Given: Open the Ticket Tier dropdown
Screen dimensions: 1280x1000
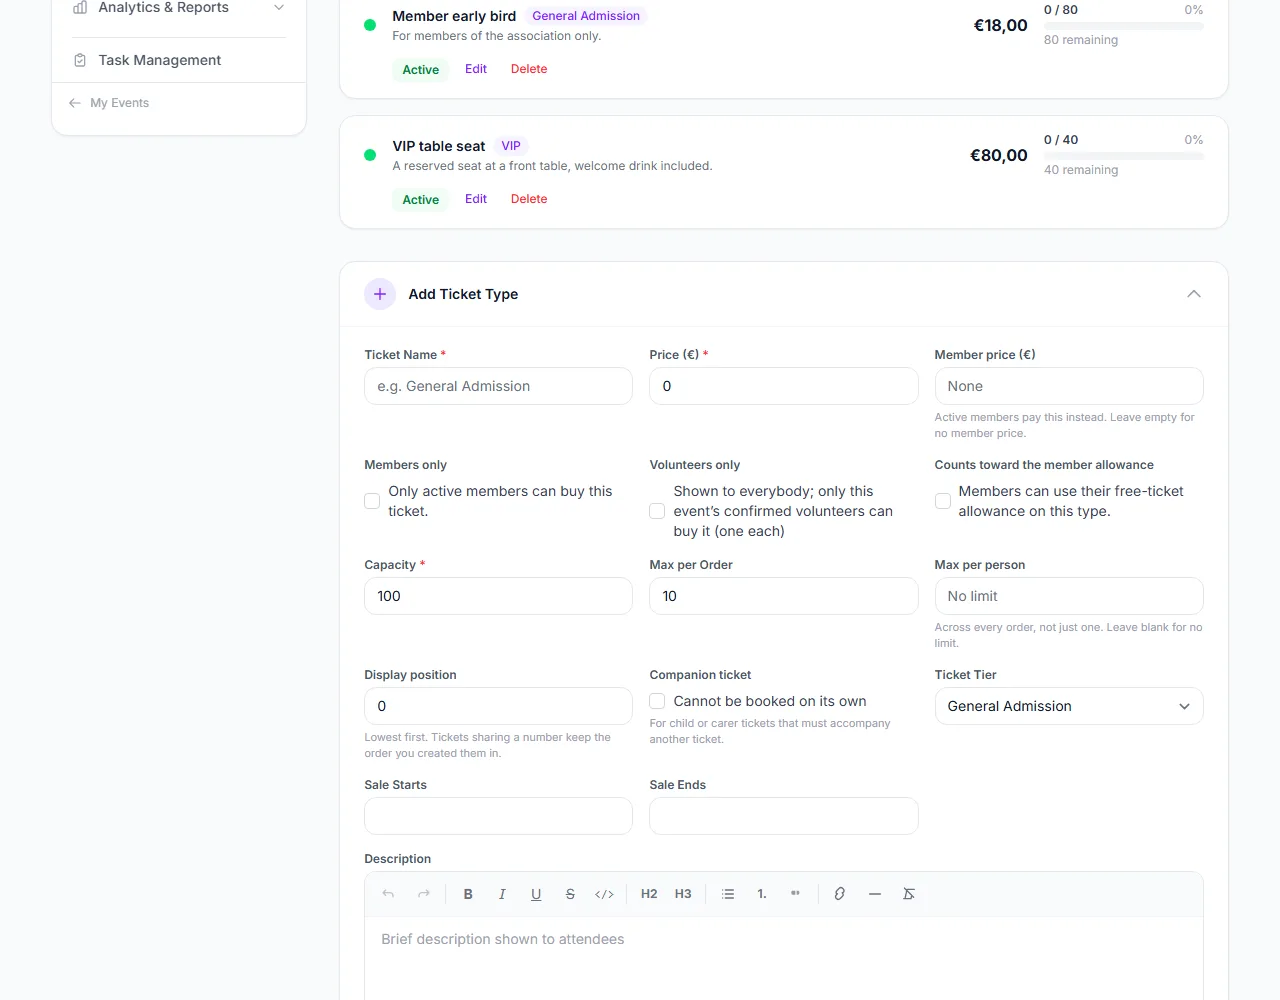Looking at the screenshot, I should point(1069,706).
